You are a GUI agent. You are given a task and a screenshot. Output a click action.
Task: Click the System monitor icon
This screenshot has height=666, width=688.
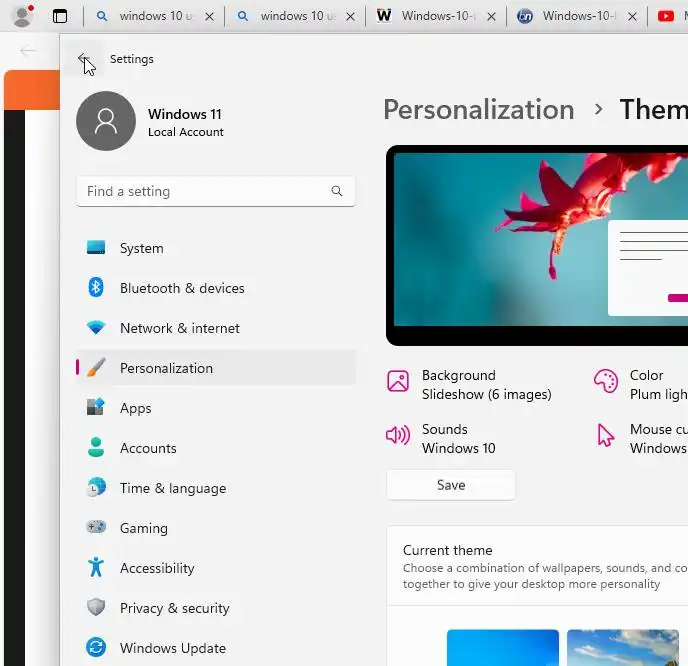pos(96,247)
